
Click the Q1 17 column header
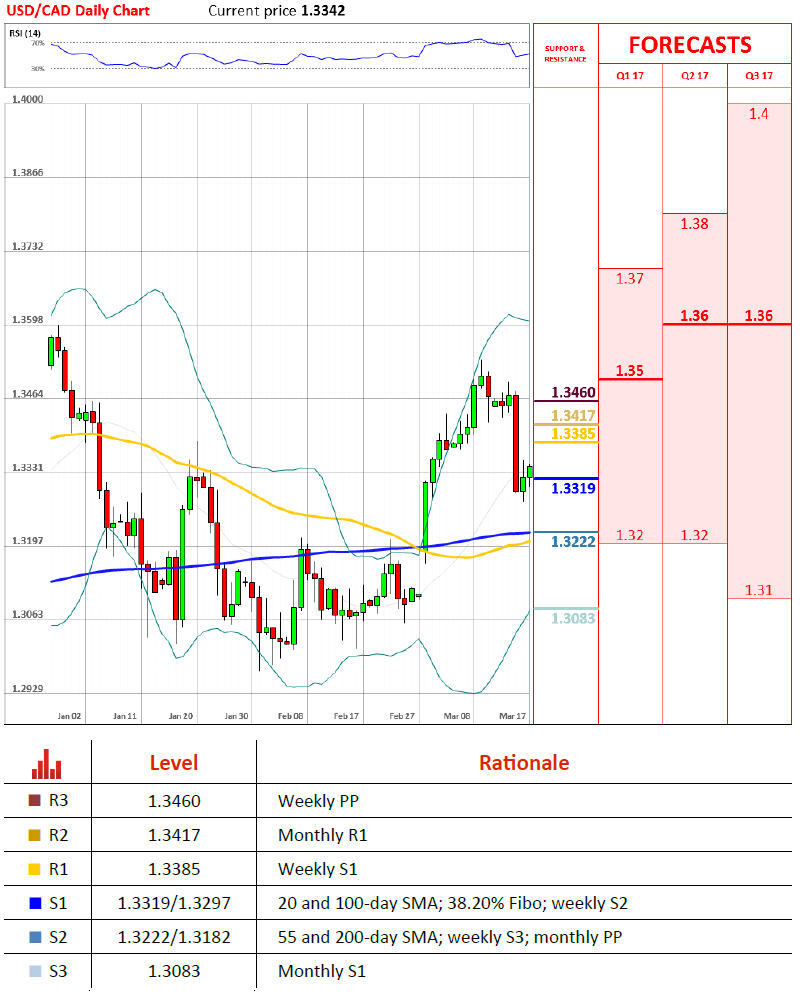coord(630,75)
